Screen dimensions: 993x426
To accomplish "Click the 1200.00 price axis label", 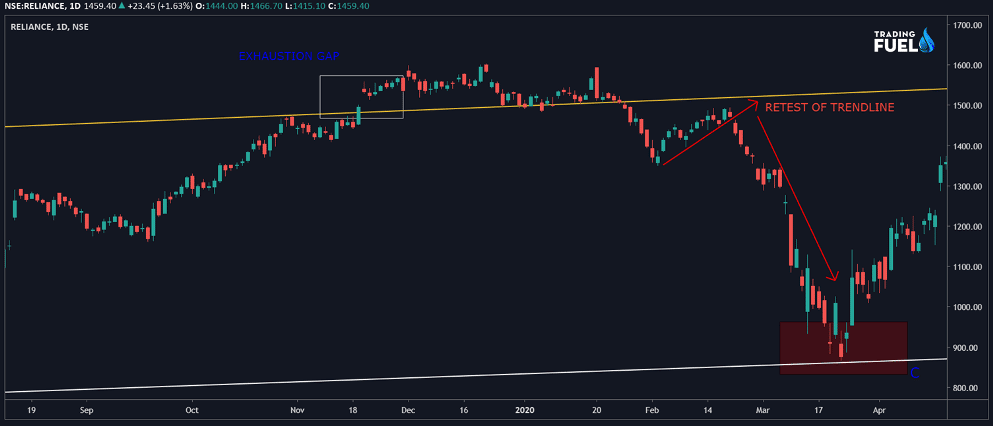I will point(969,227).
